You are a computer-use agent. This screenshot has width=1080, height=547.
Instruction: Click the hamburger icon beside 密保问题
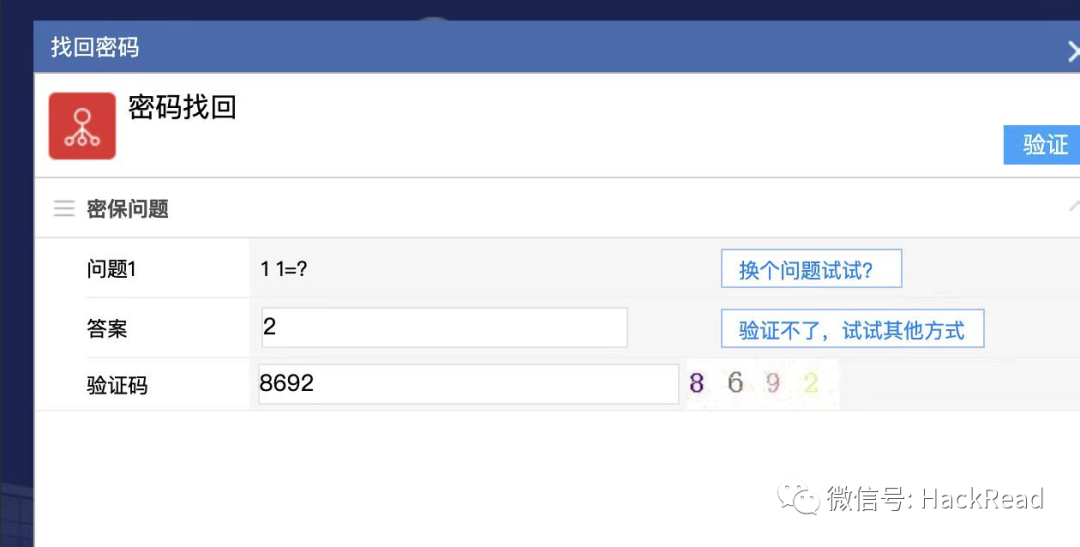point(64,208)
